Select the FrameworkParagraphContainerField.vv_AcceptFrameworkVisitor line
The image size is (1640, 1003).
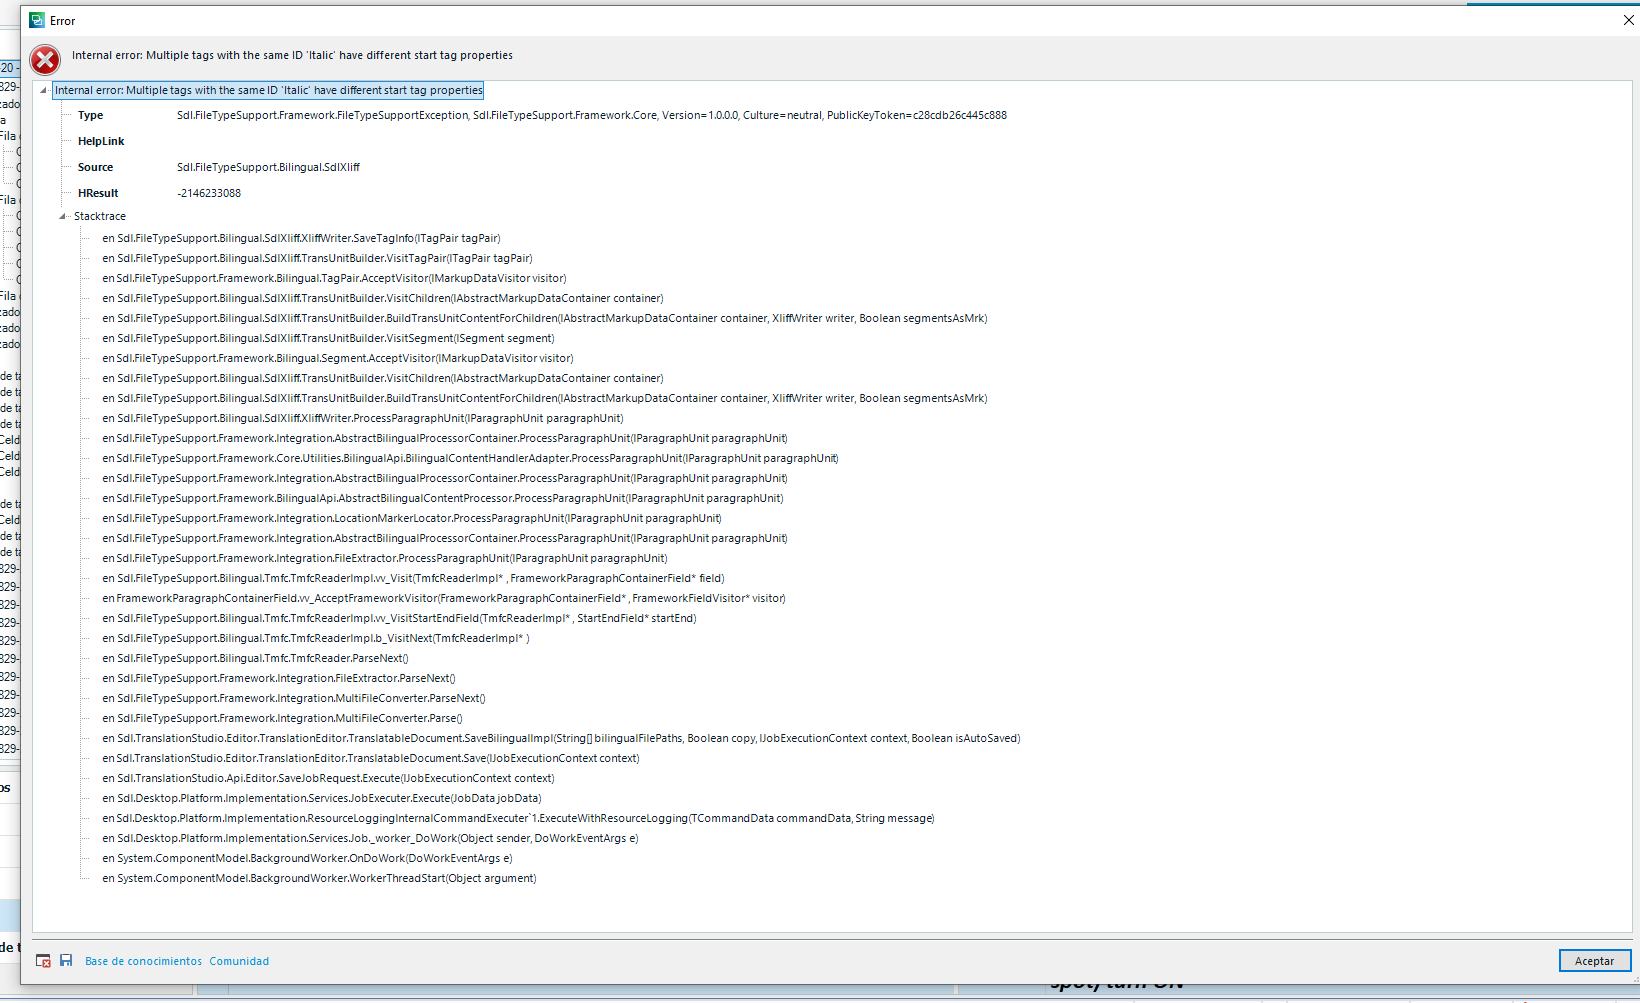tap(444, 598)
